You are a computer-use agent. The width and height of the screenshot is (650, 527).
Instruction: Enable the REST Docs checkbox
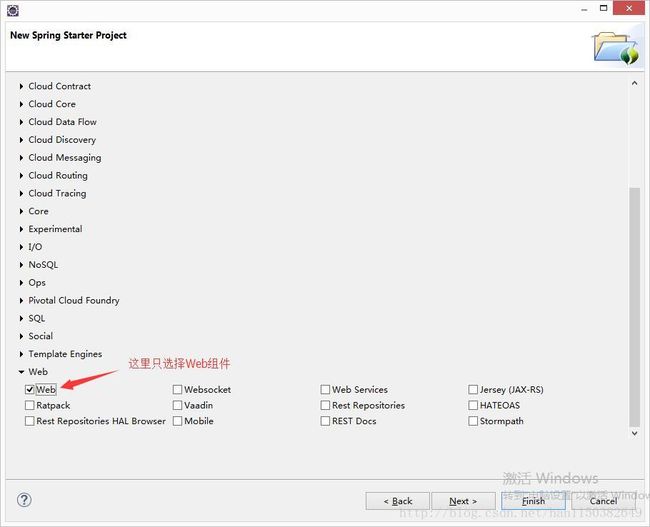point(325,421)
